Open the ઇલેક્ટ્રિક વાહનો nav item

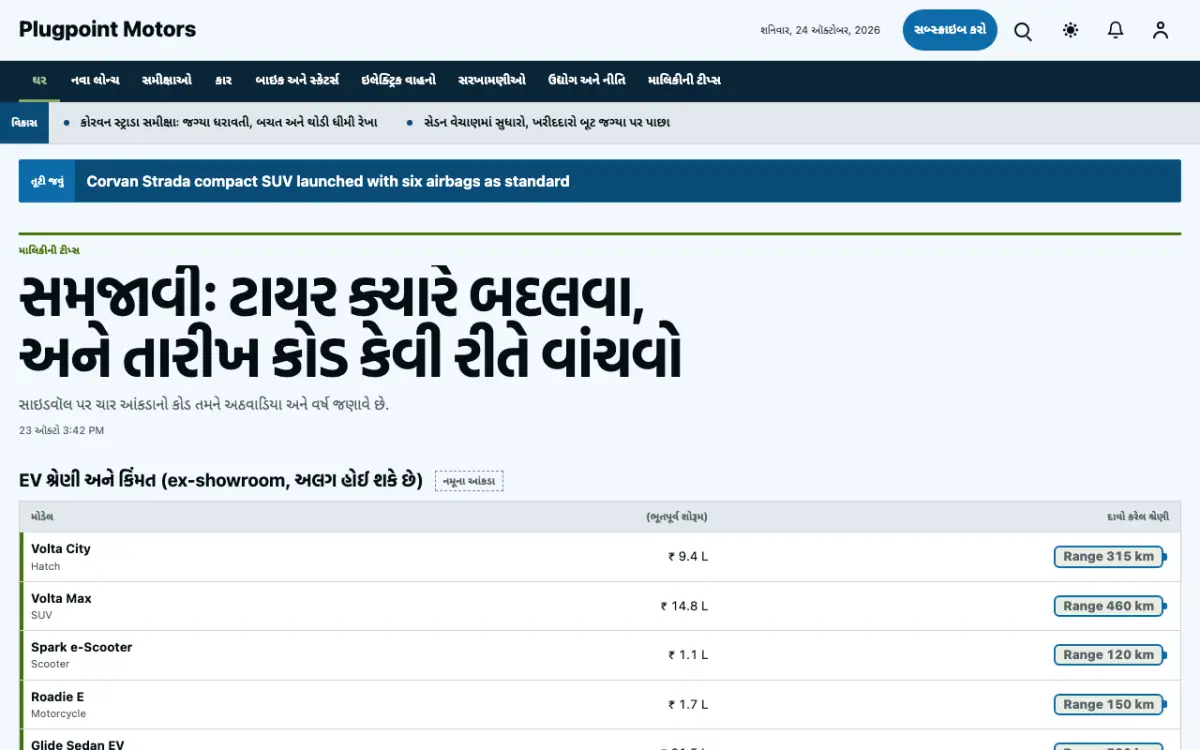click(398, 80)
